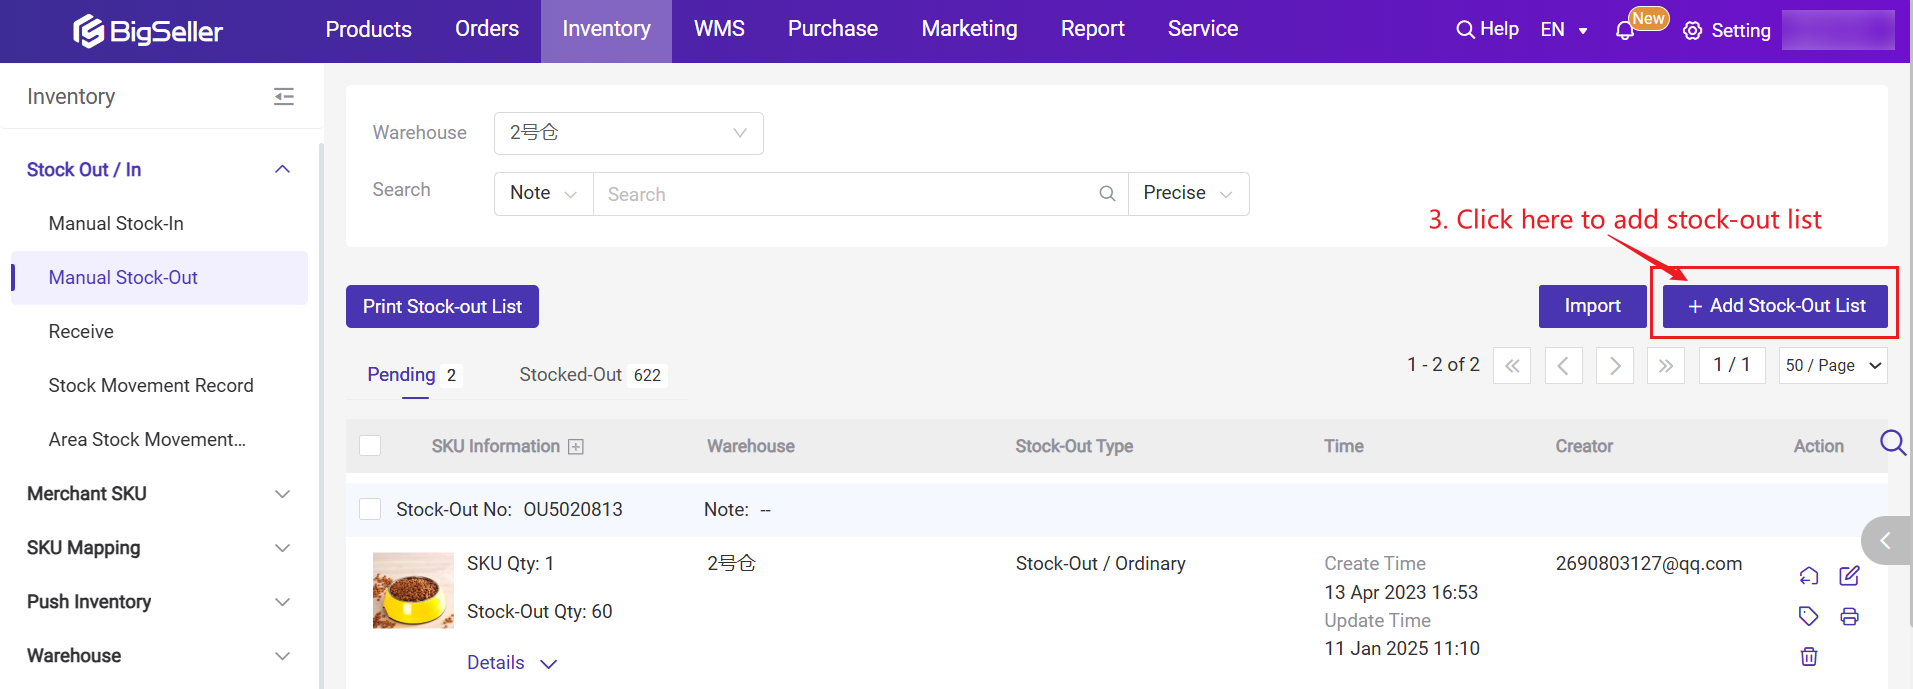
Task: Click the Add Stock-Out List button
Action: [x=1775, y=306]
